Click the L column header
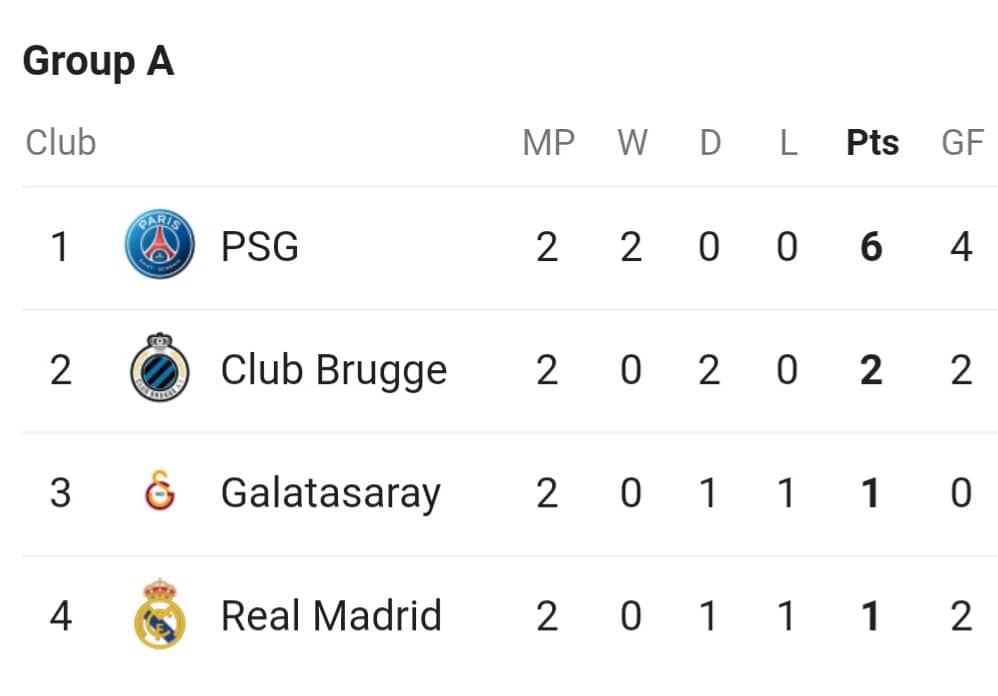This screenshot has width=998, height=696. pos(789,143)
